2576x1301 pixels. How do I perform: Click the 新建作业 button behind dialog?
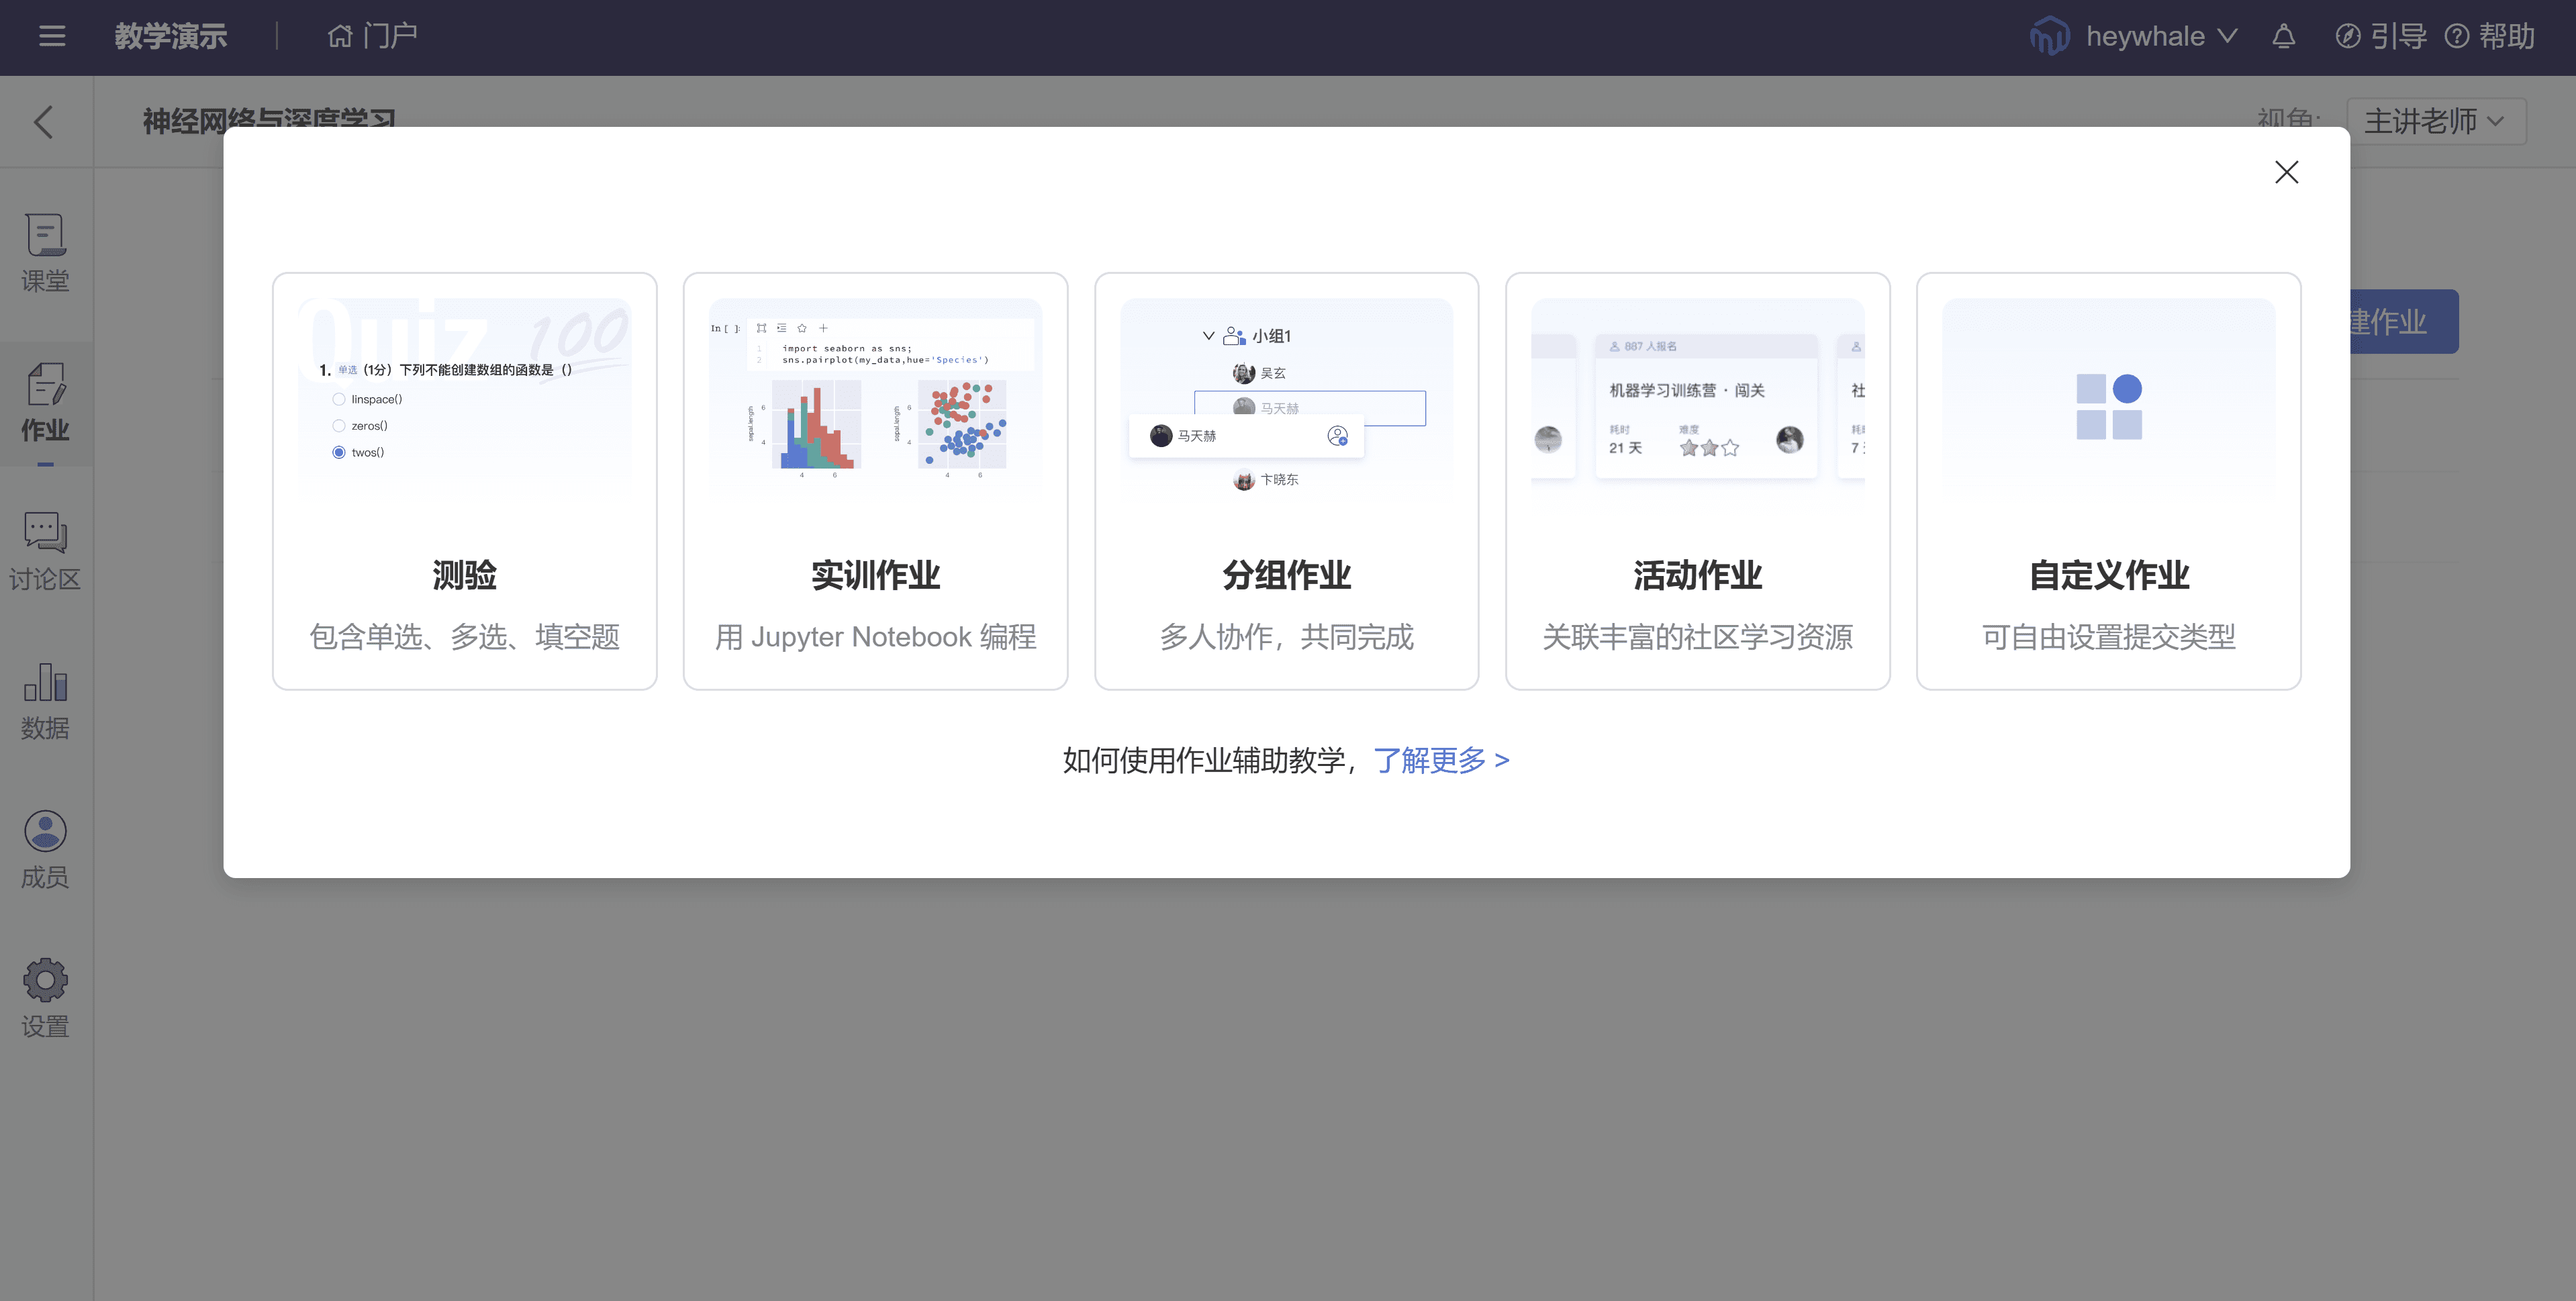[x=2403, y=321]
